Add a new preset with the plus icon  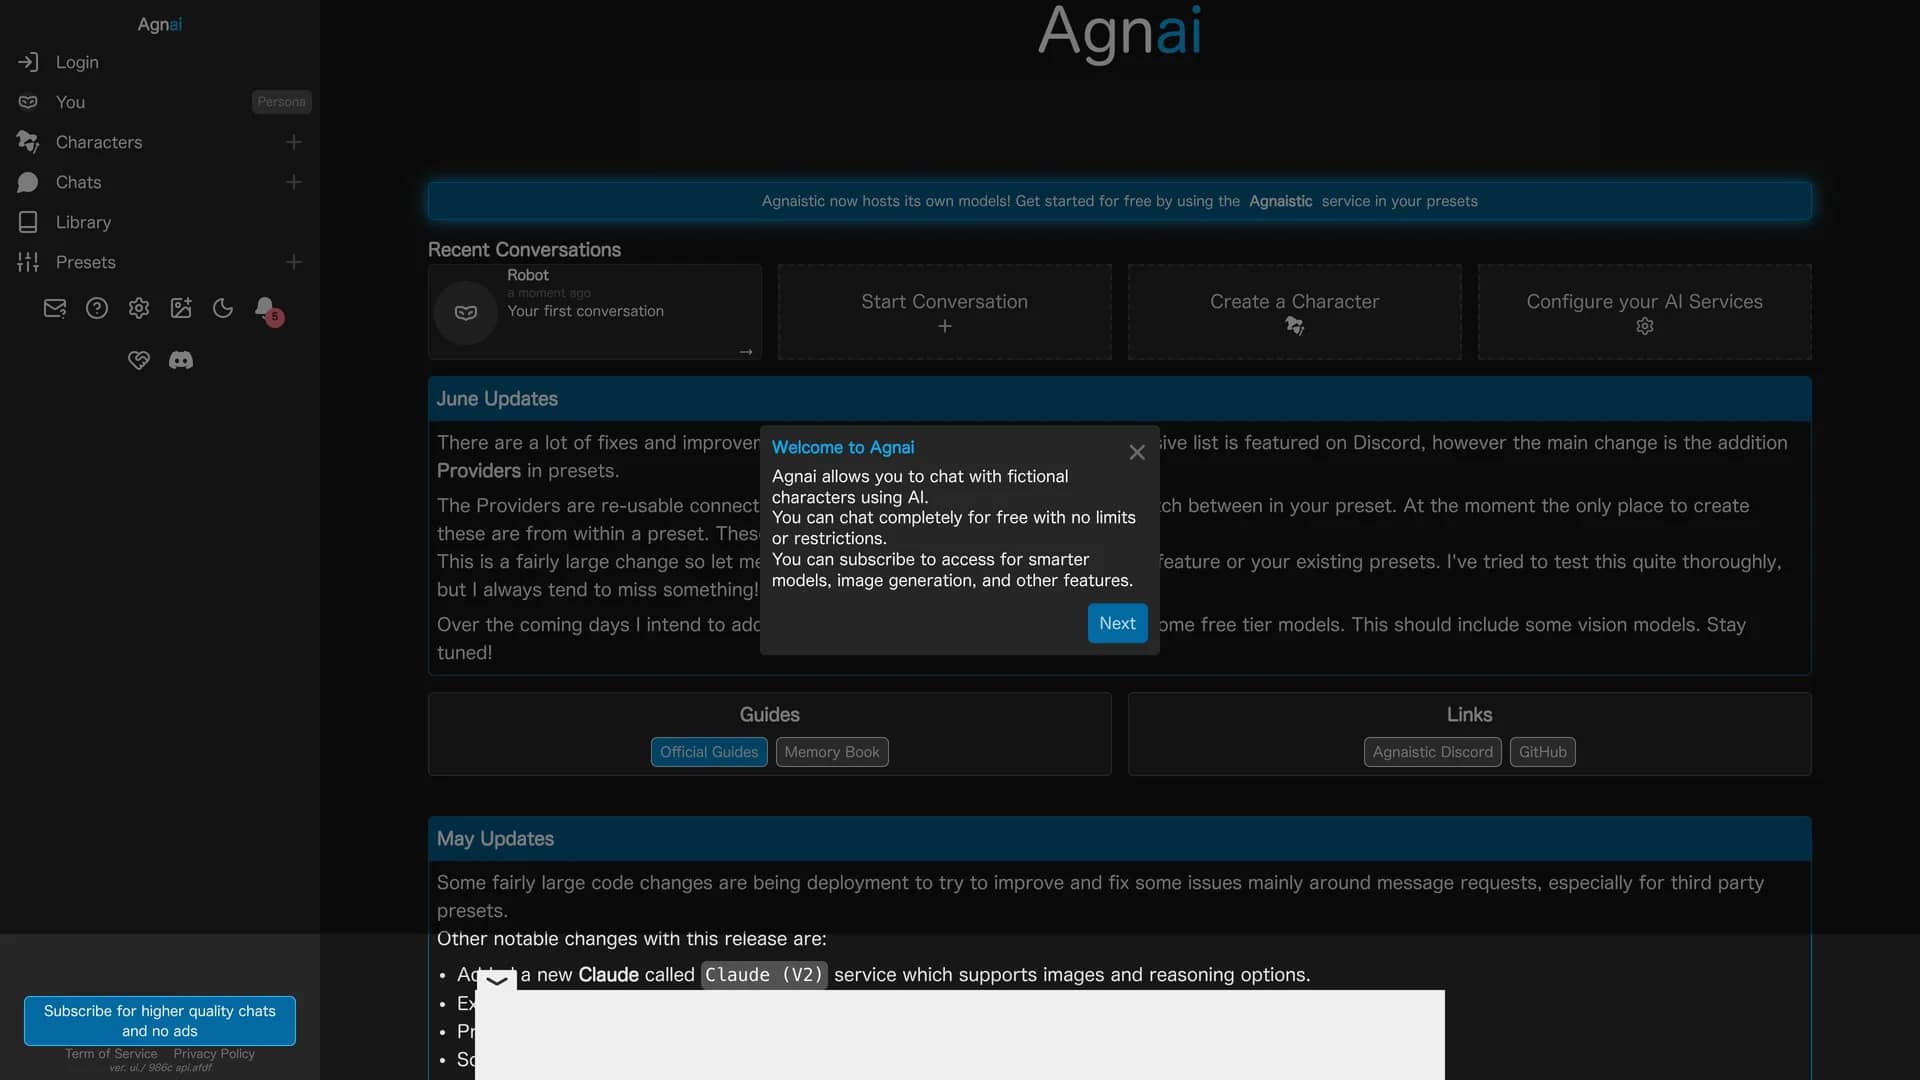pos(293,262)
